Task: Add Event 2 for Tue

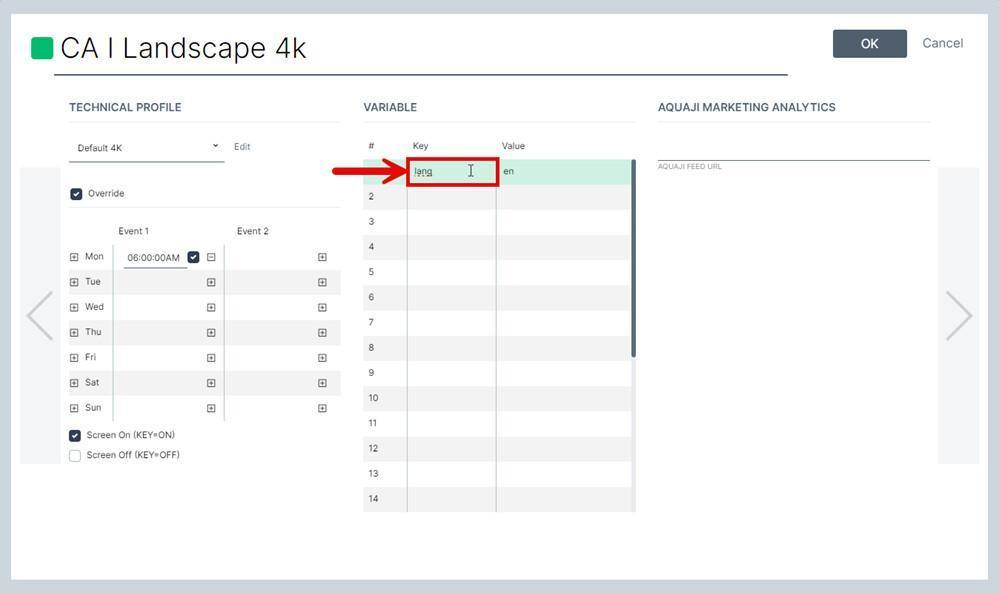Action: tap(322, 282)
